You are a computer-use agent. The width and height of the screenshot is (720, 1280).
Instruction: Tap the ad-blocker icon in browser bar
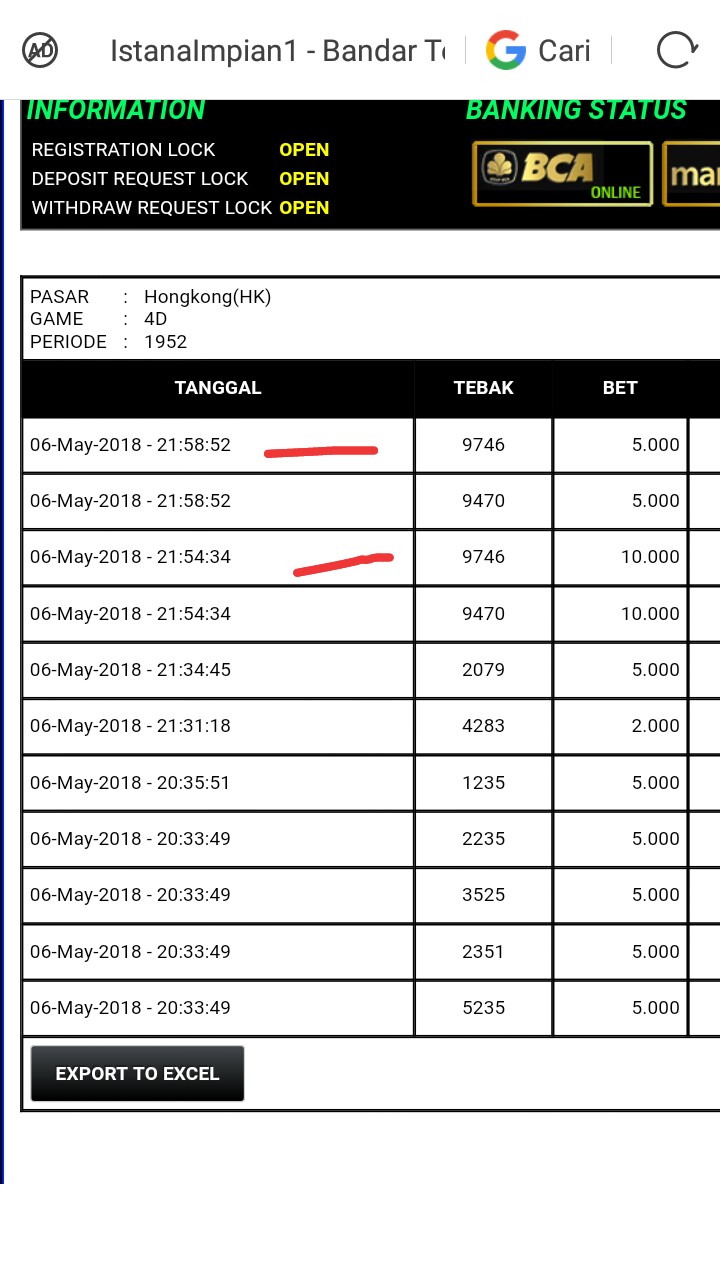pyautogui.click(x=40, y=49)
